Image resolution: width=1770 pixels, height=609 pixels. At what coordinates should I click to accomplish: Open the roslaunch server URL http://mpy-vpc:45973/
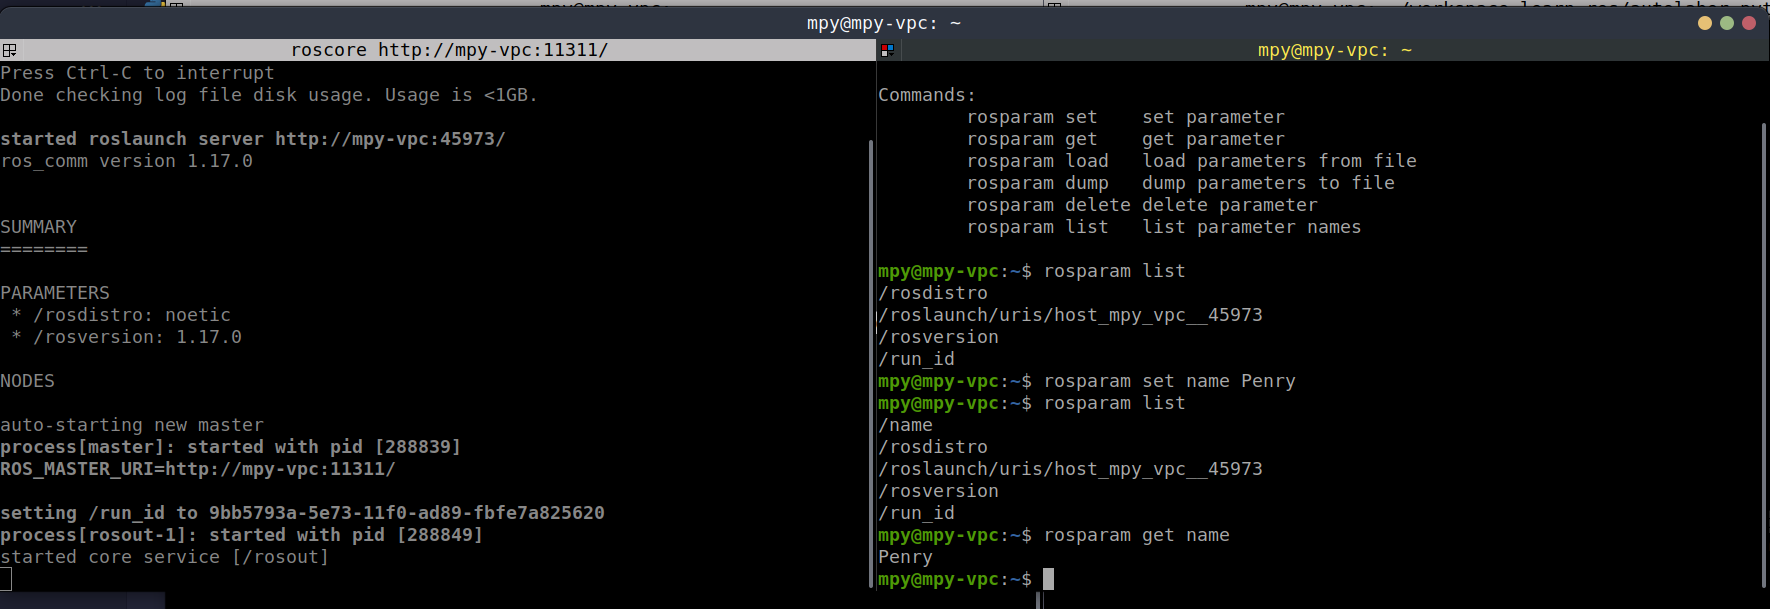point(390,139)
